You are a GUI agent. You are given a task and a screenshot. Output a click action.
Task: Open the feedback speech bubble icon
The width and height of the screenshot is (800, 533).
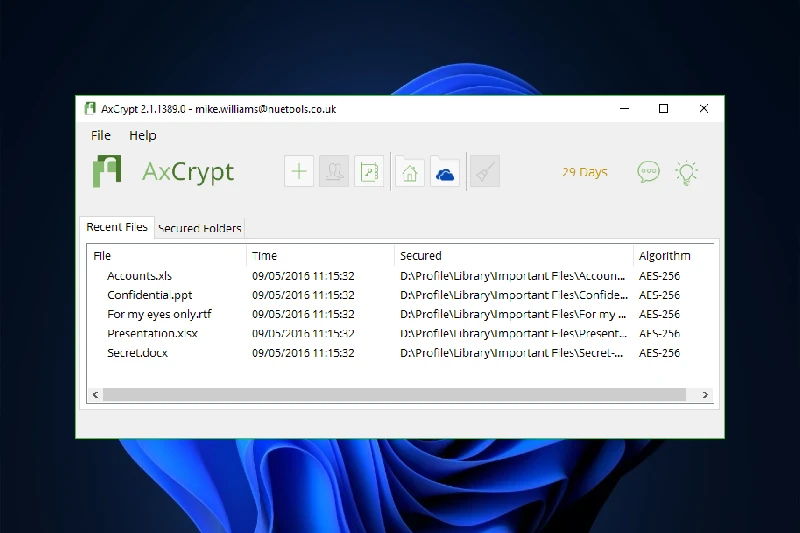click(648, 172)
